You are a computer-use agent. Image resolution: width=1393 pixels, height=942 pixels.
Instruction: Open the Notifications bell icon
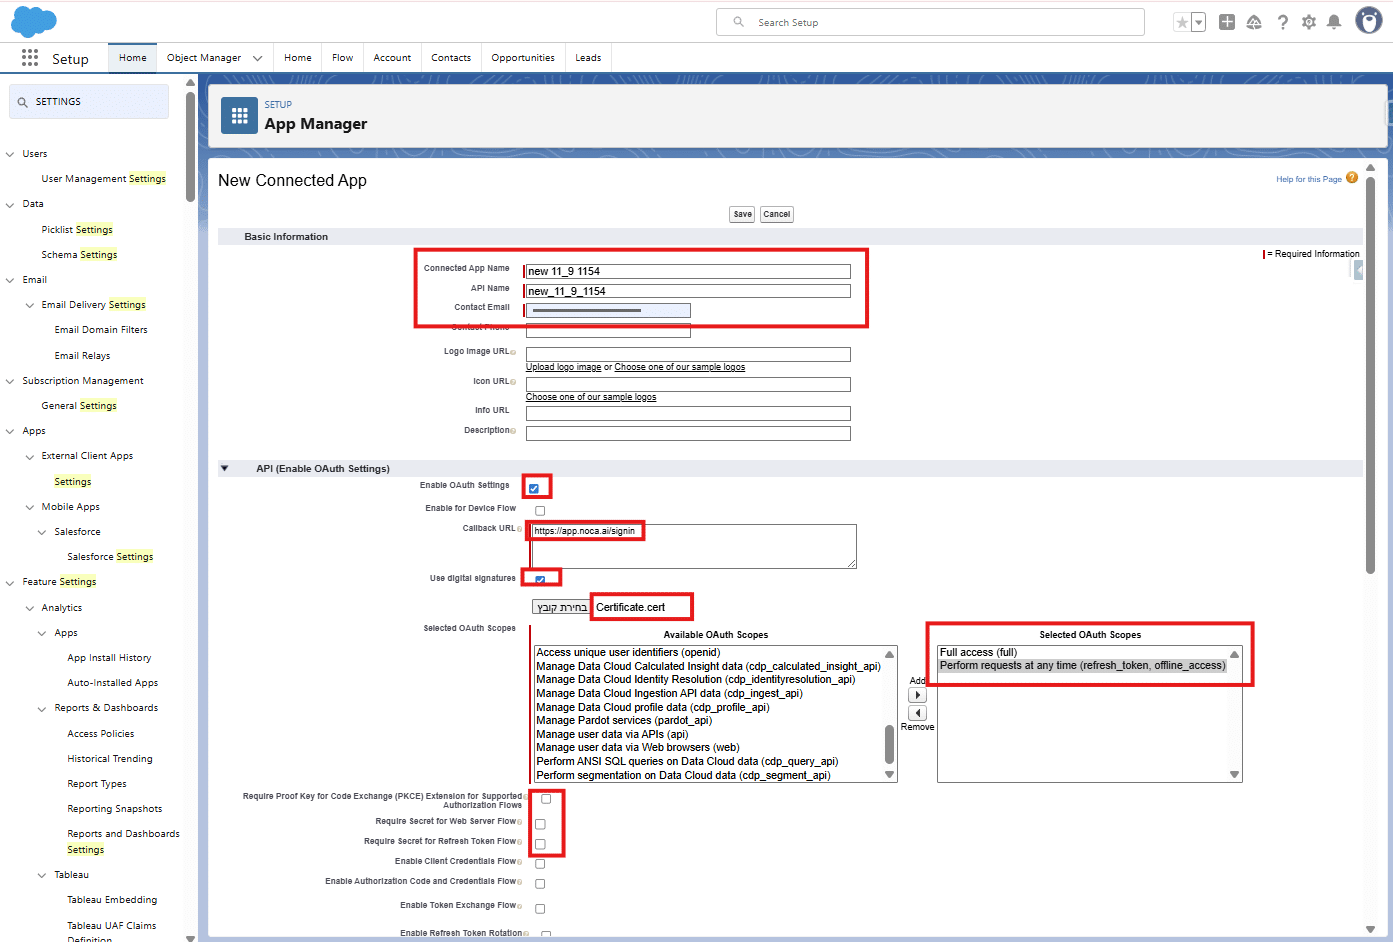(x=1334, y=22)
